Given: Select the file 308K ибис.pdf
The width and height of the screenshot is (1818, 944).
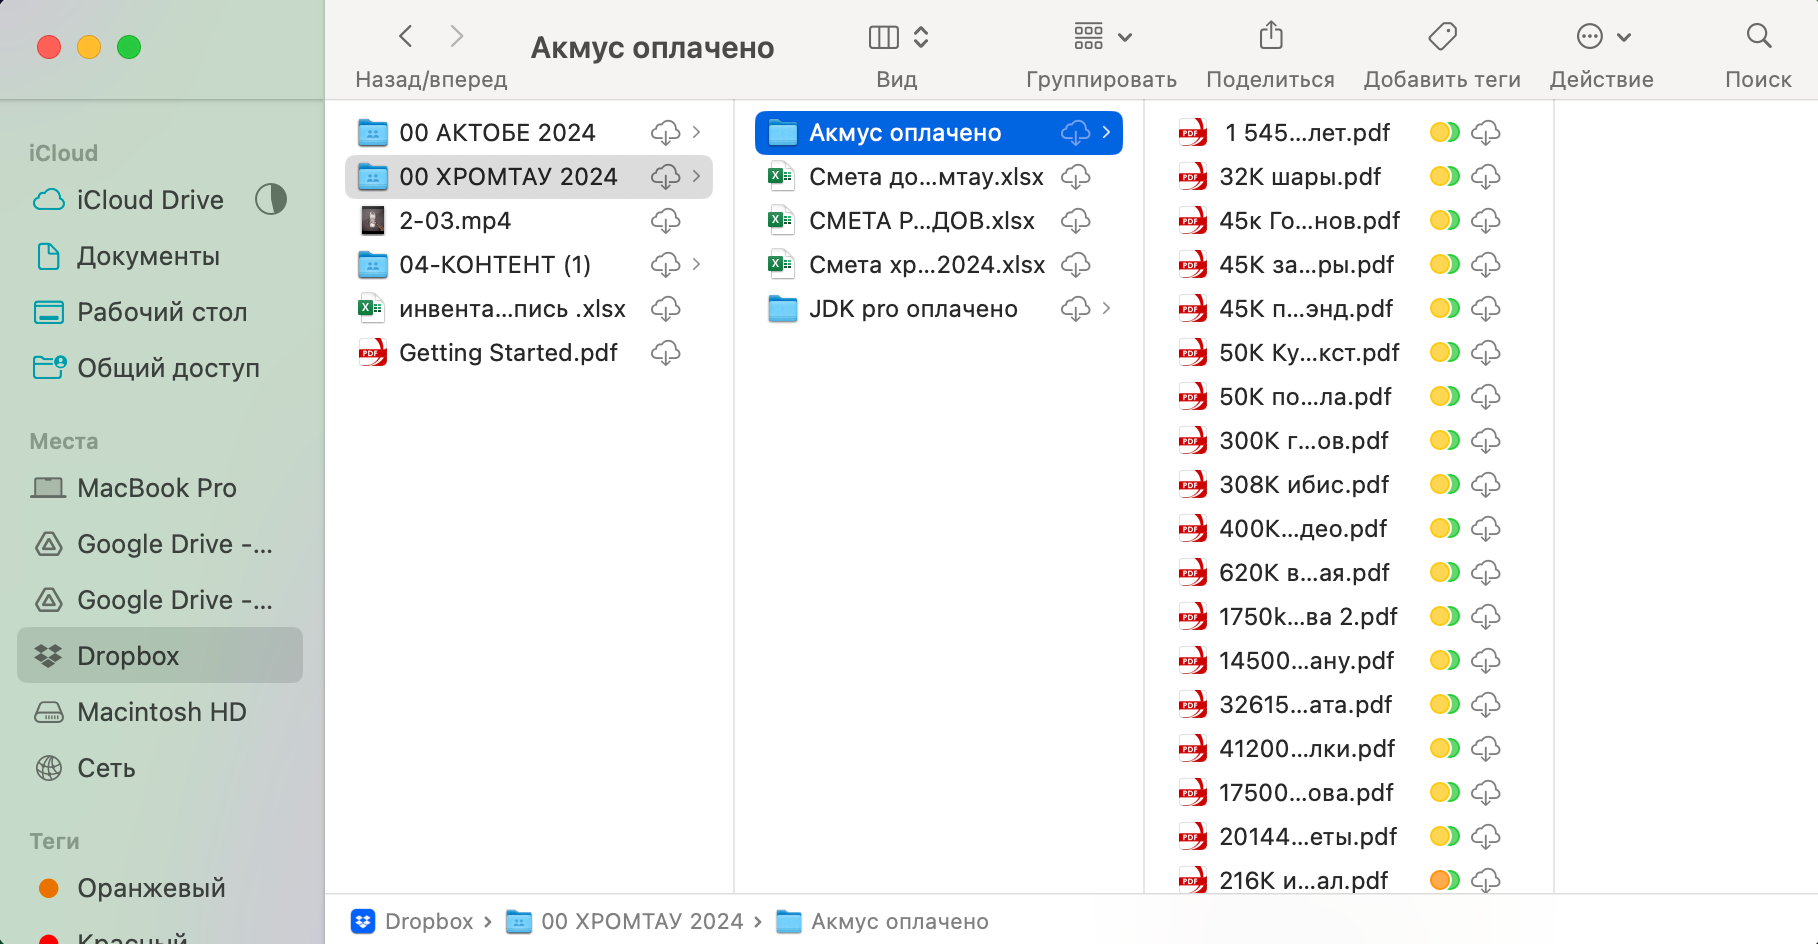Looking at the screenshot, I should click(1303, 485).
